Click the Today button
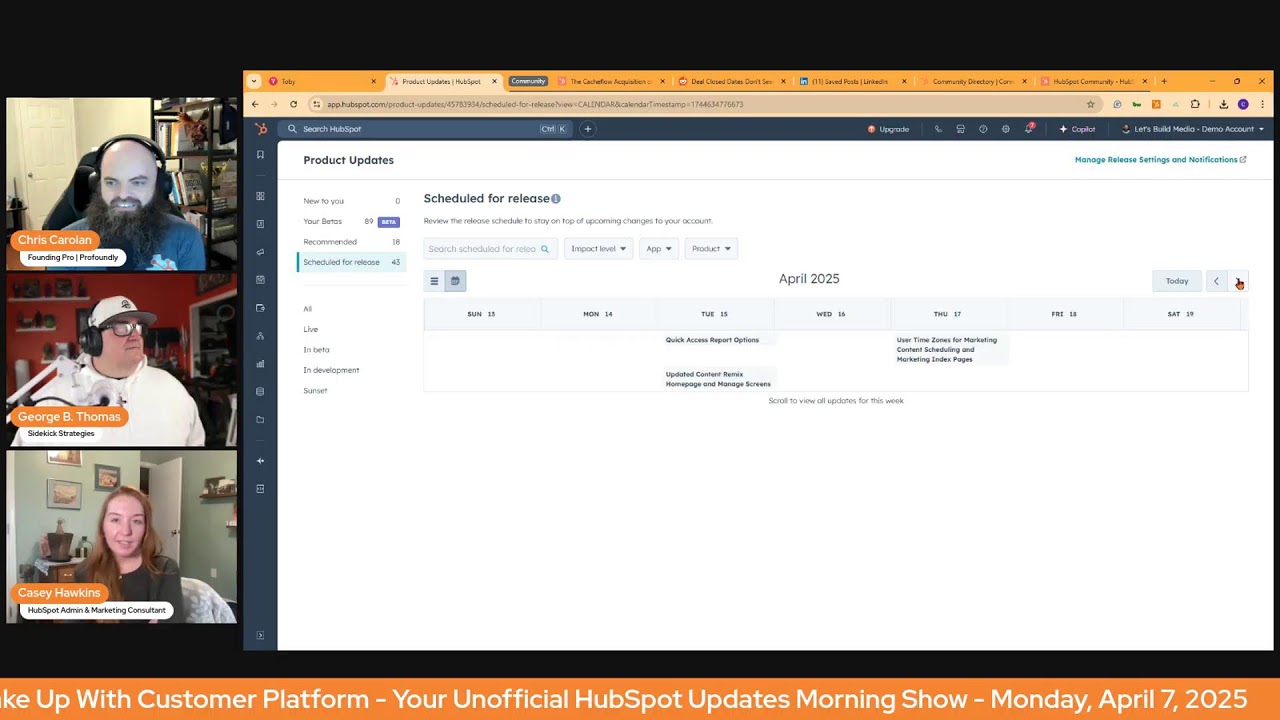The image size is (1280, 720). (x=1177, y=281)
